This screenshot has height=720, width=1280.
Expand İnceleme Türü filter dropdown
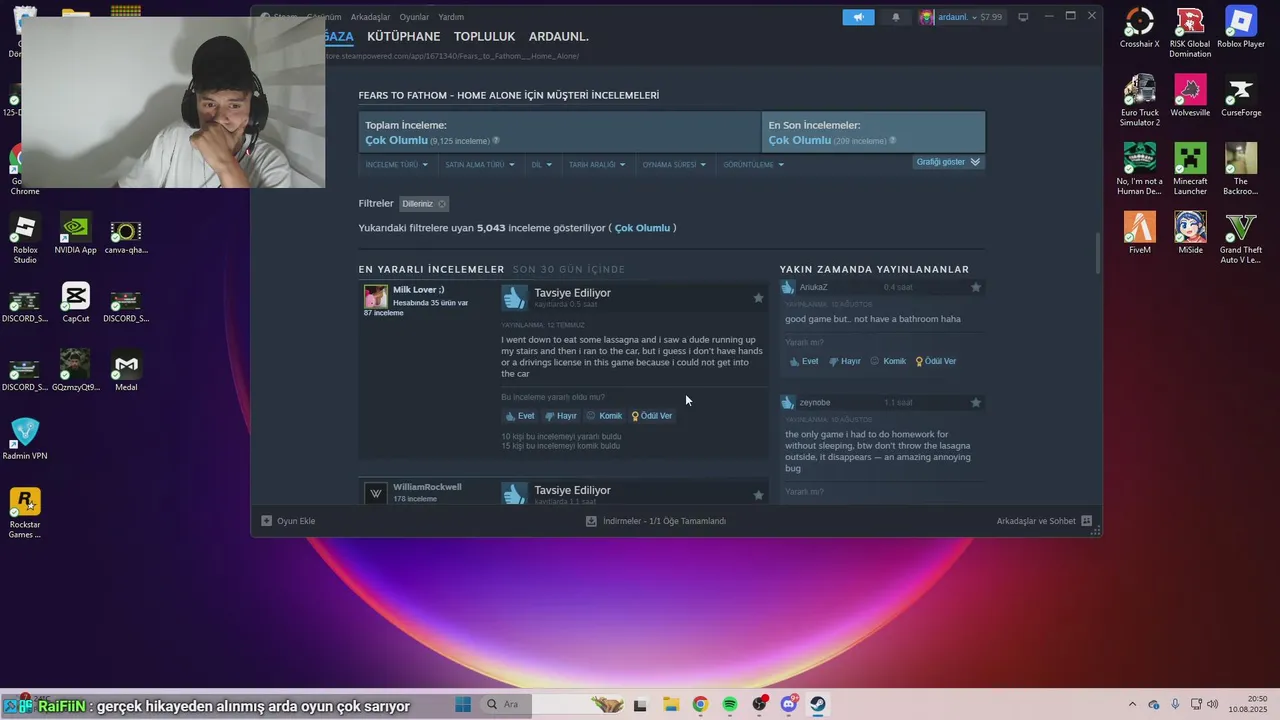(396, 165)
